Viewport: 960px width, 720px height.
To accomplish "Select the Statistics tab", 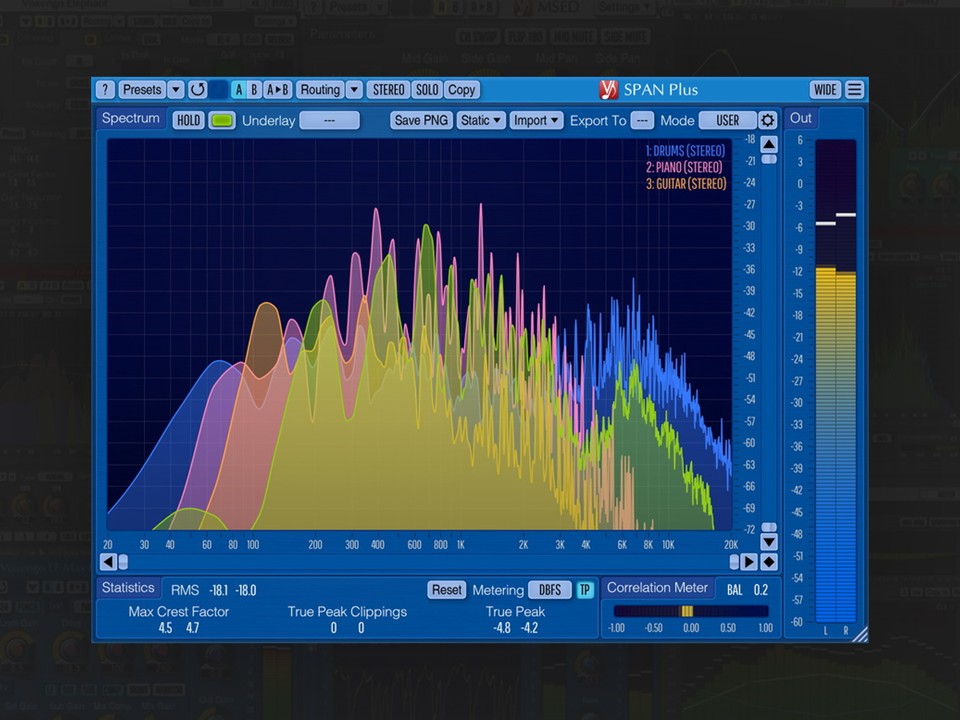I will click(x=128, y=588).
